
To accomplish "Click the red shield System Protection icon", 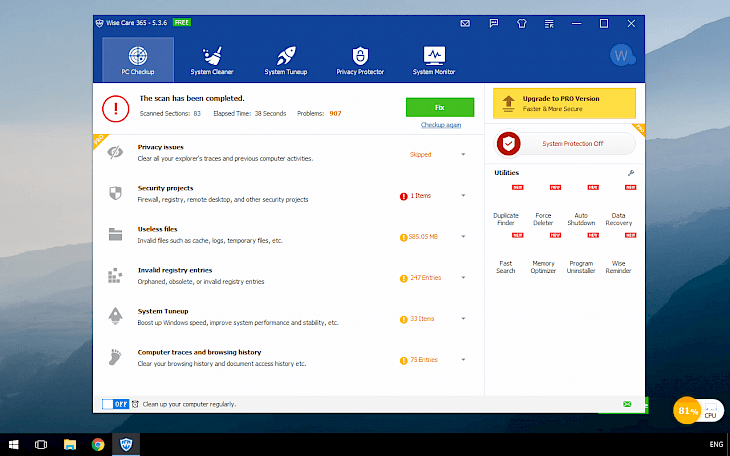I will click(508, 143).
